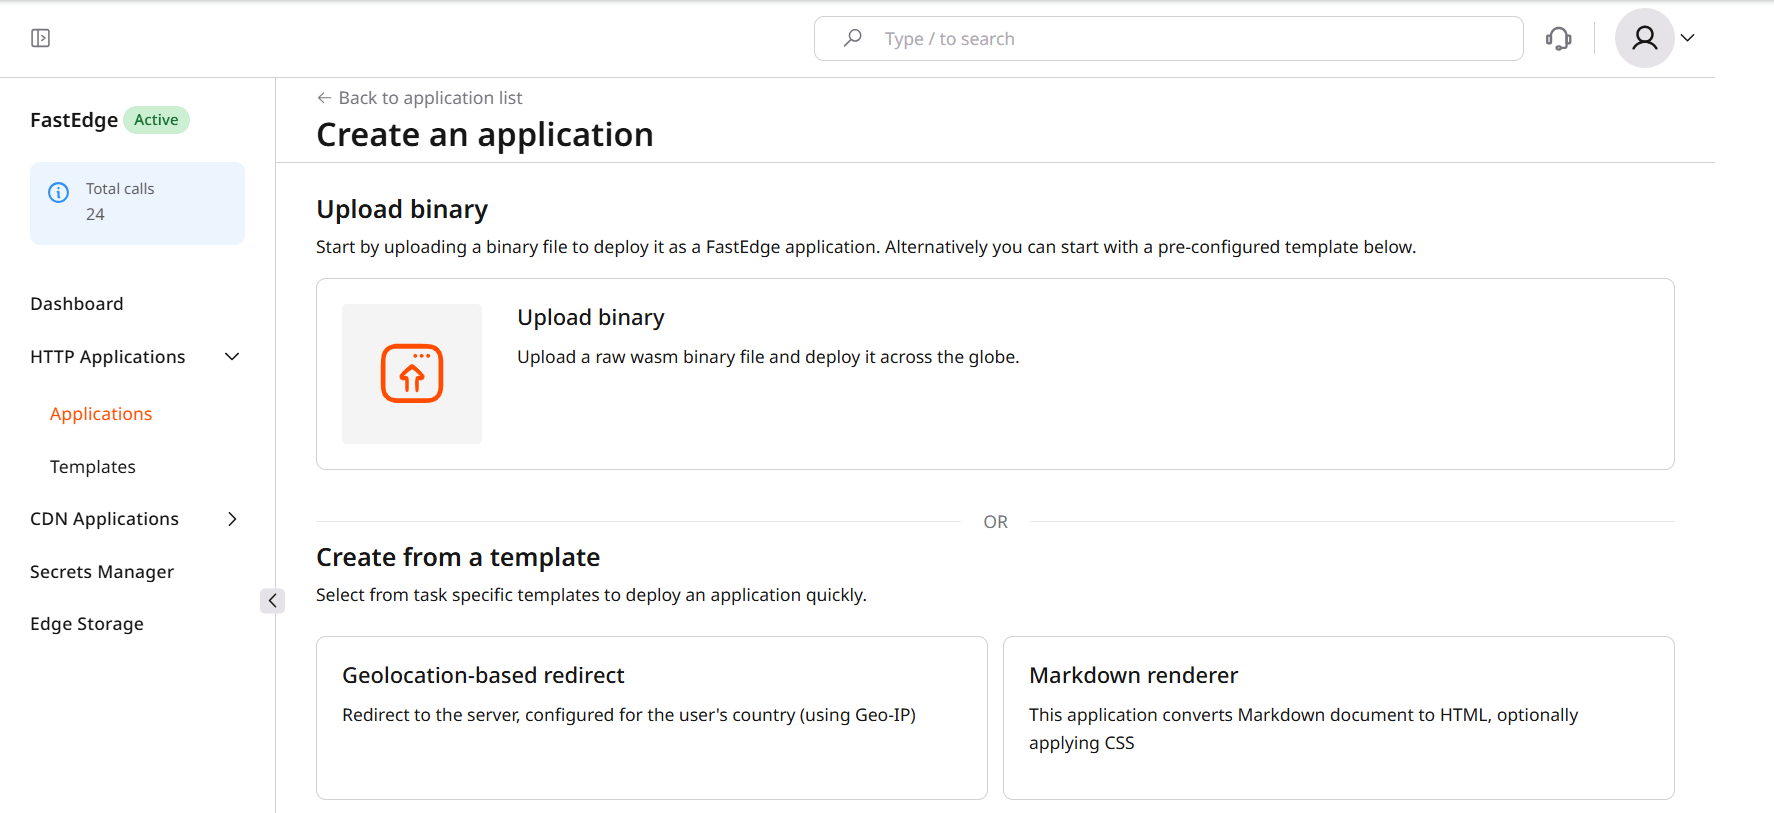Click the OR divider label
Screen dimensions: 1774x813
pos(995,522)
